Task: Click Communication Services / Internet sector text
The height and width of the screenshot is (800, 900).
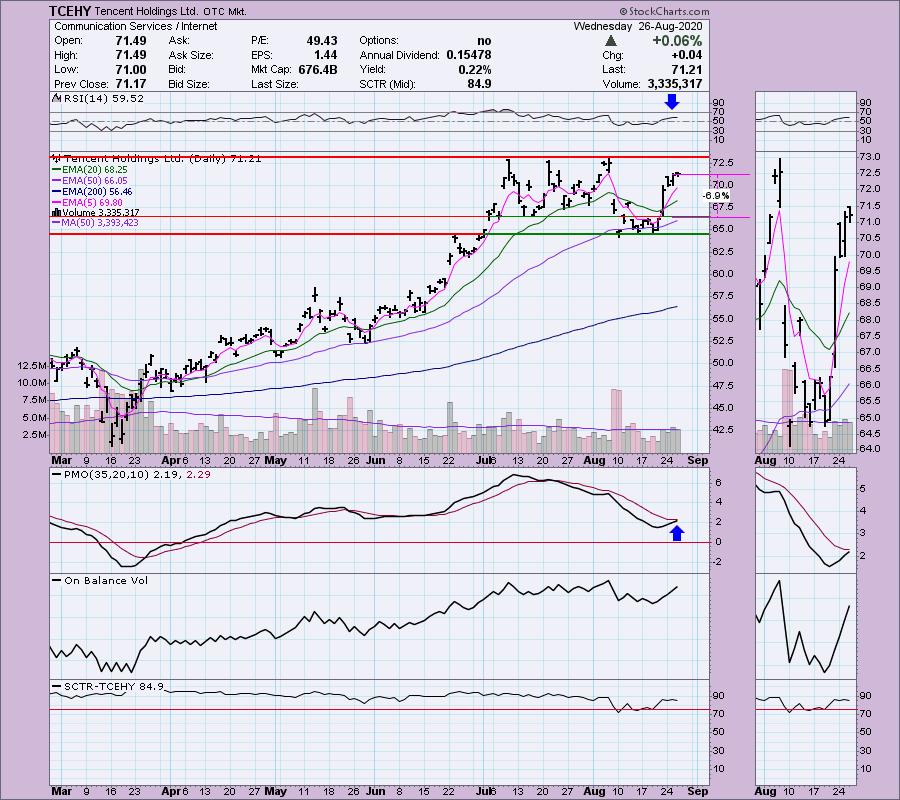Action: [135, 26]
